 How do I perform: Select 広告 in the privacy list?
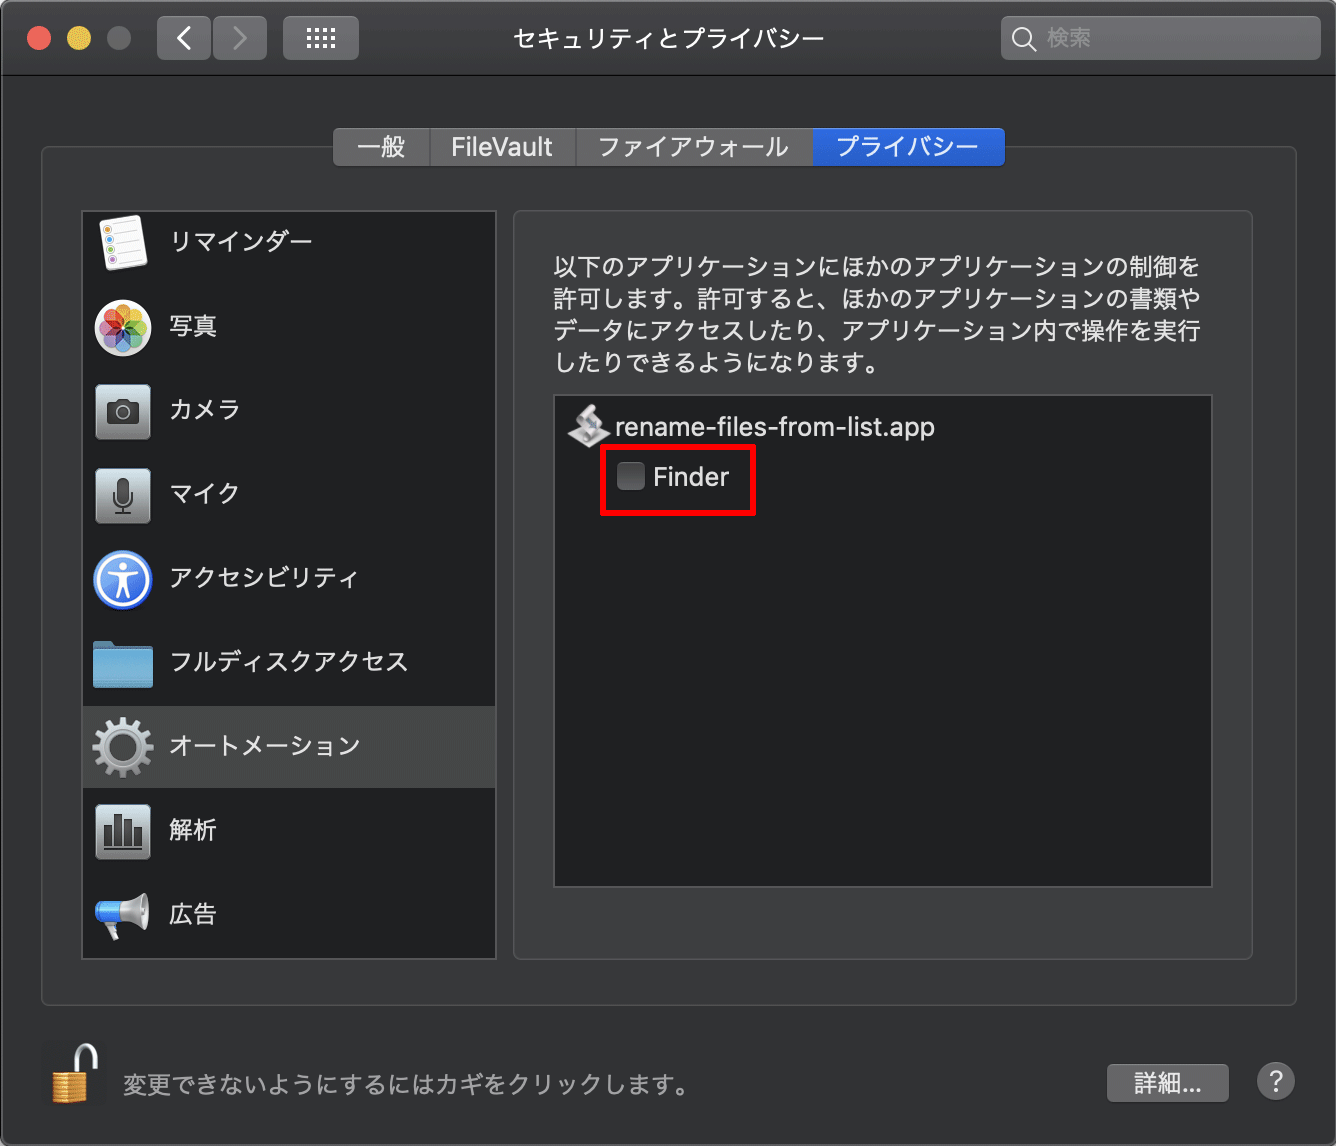pos(289,914)
